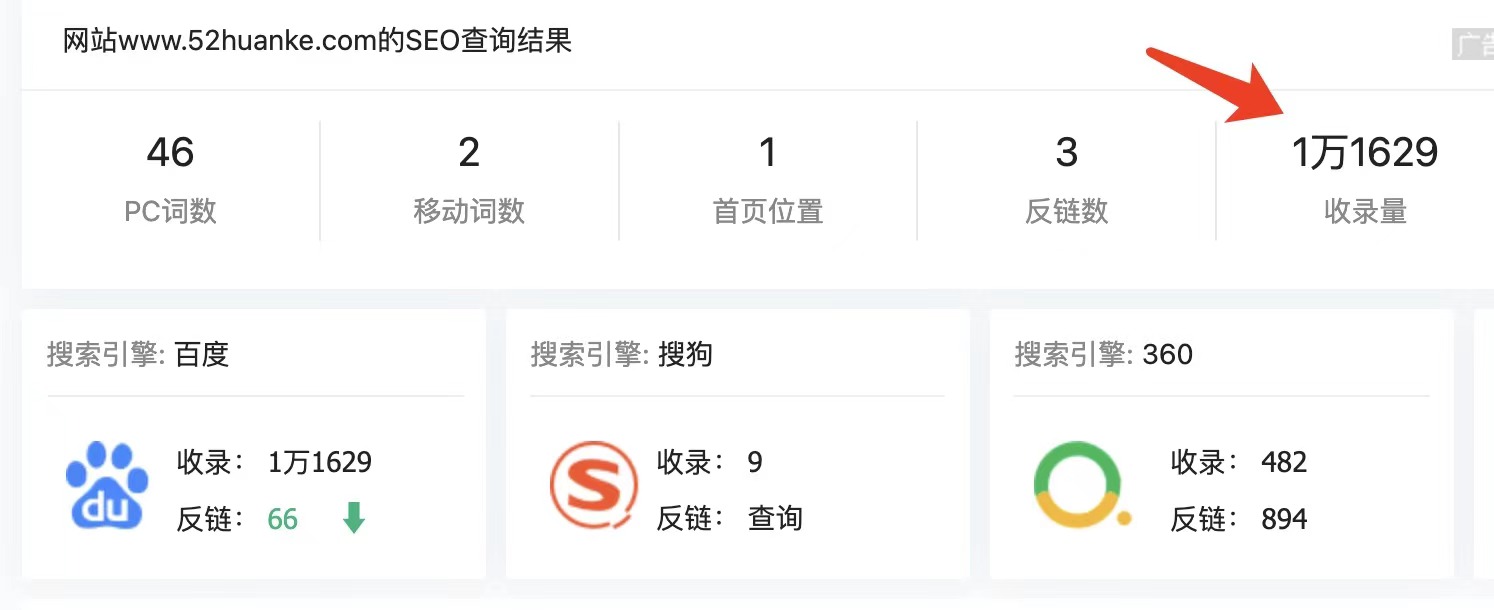This screenshot has height=610, width=1494.
Task: Open the 360 反链 count 894
Action: [1284, 519]
